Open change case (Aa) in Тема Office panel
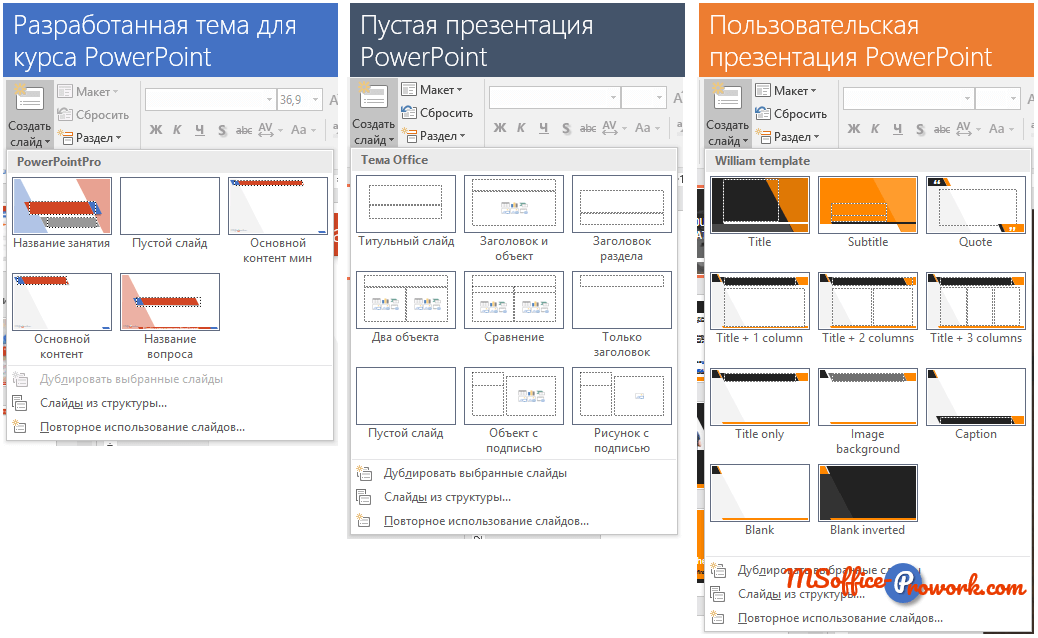This screenshot has width=1038, height=638. 647,128
